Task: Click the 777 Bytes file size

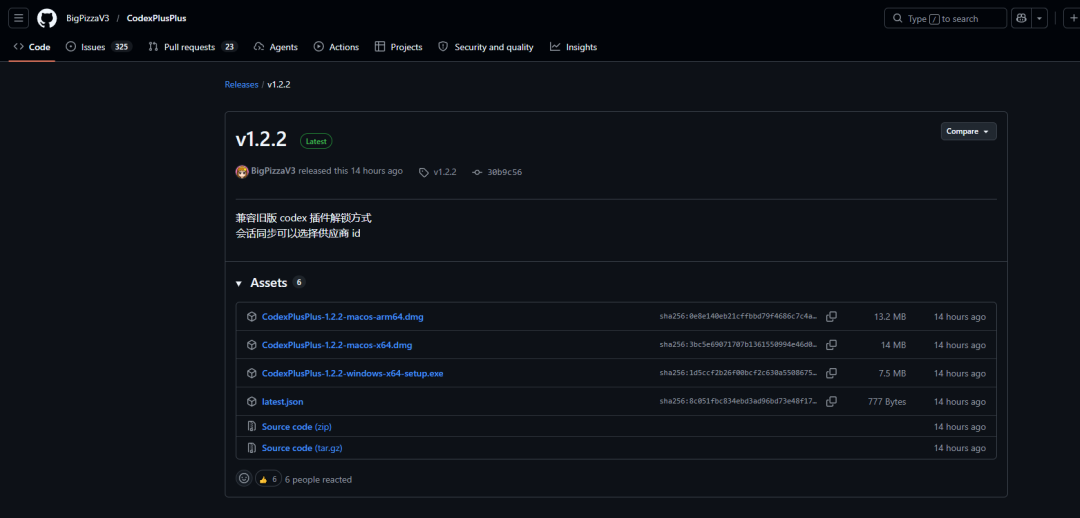Action: [887, 402]
